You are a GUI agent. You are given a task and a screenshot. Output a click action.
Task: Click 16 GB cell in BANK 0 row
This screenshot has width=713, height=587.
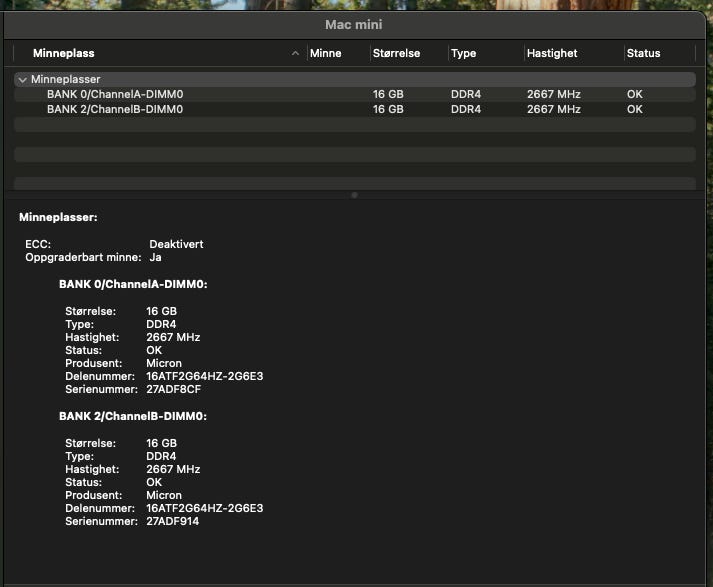point(388,94)
